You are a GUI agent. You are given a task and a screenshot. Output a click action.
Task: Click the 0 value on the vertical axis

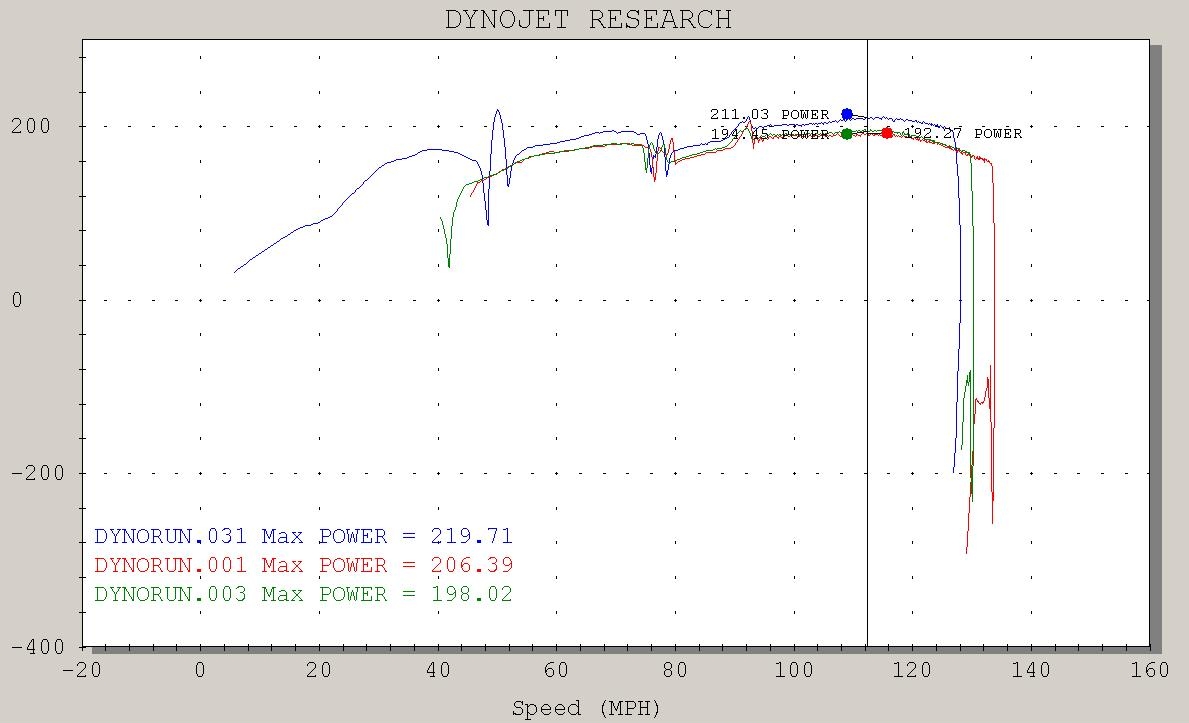tap(16, 300)
